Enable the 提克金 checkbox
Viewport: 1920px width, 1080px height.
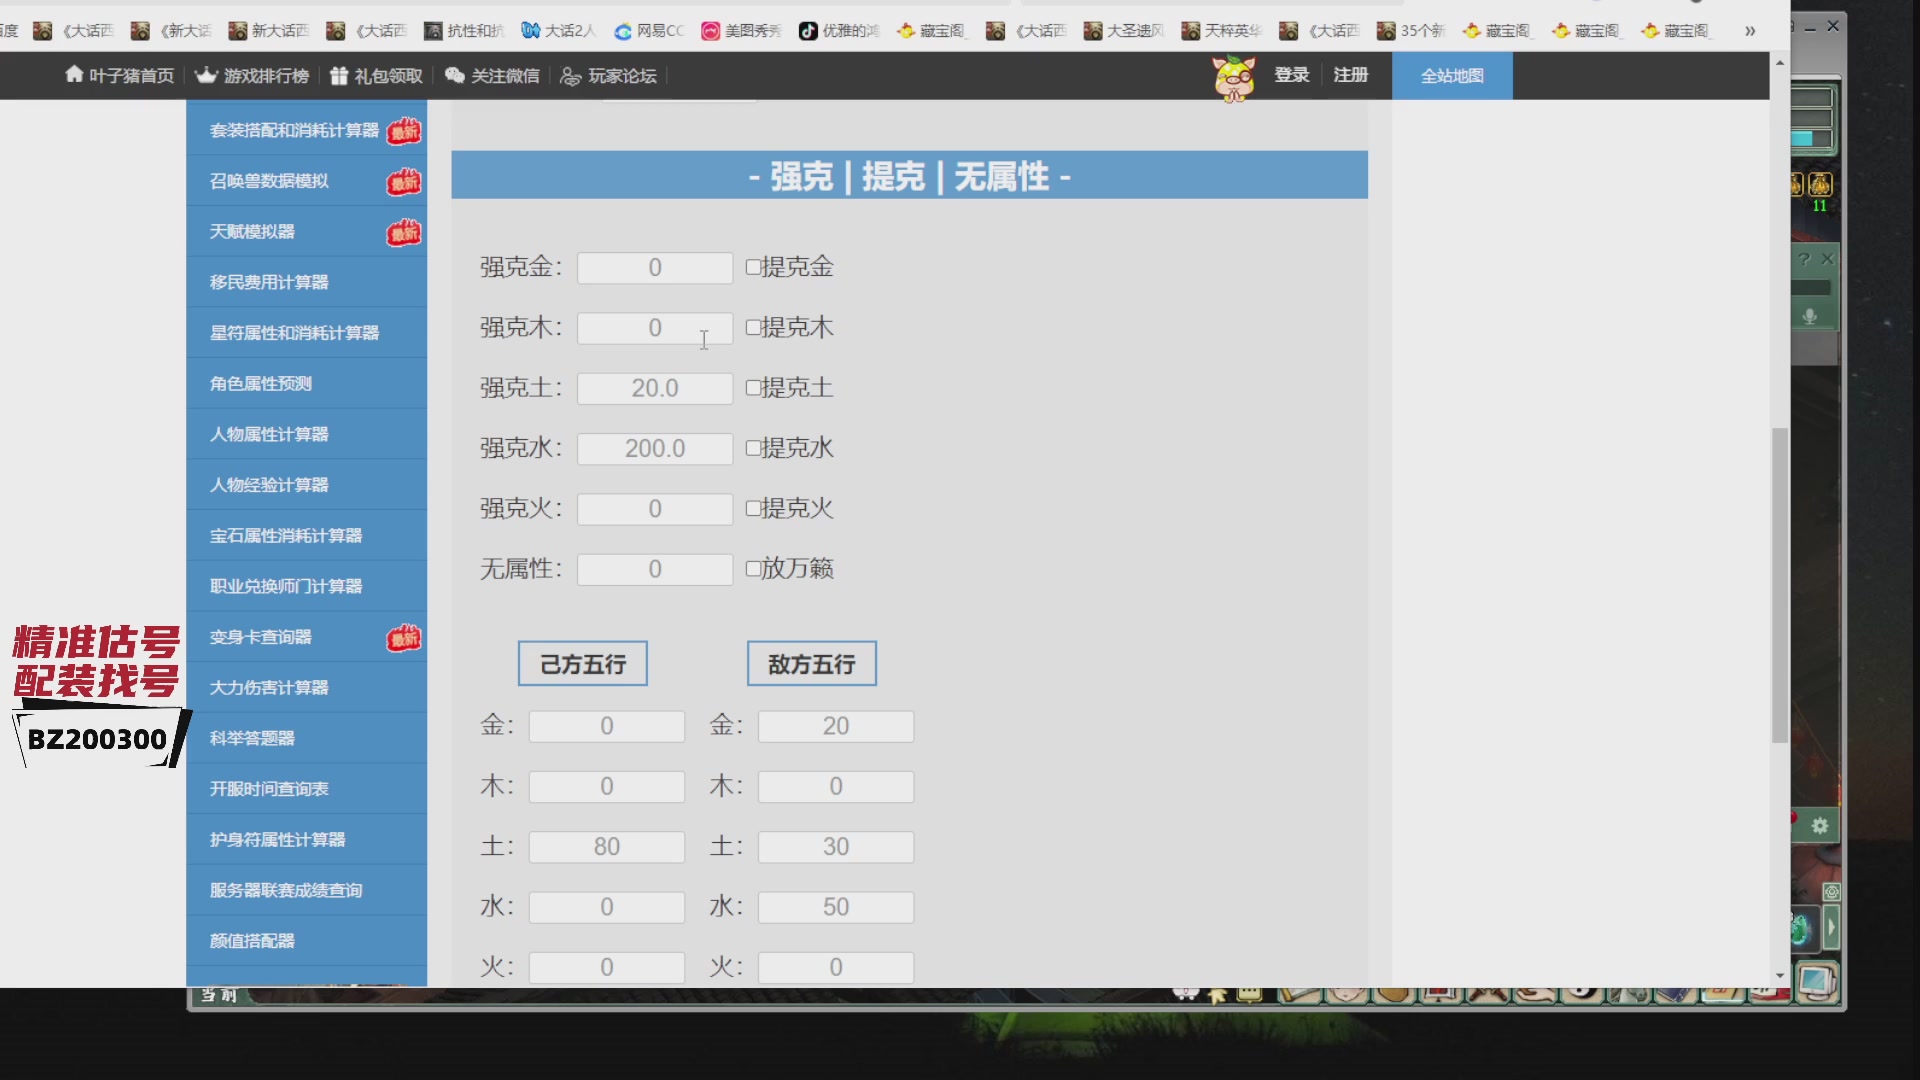coord(752,267)
